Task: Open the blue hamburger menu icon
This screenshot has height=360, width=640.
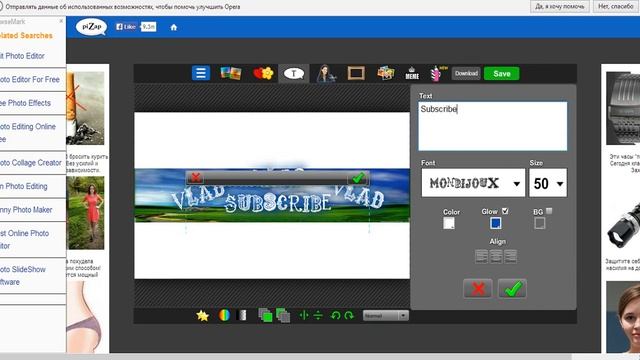Action: 201,73
